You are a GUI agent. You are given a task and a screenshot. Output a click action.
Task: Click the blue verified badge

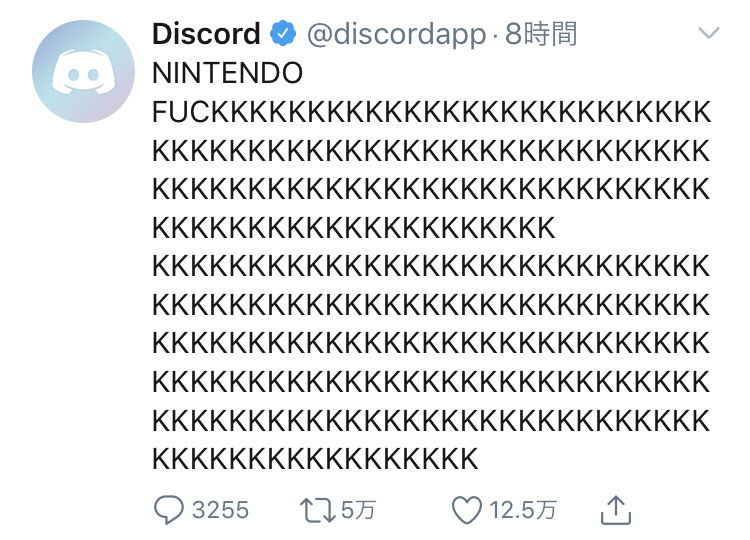click(283, 33)
